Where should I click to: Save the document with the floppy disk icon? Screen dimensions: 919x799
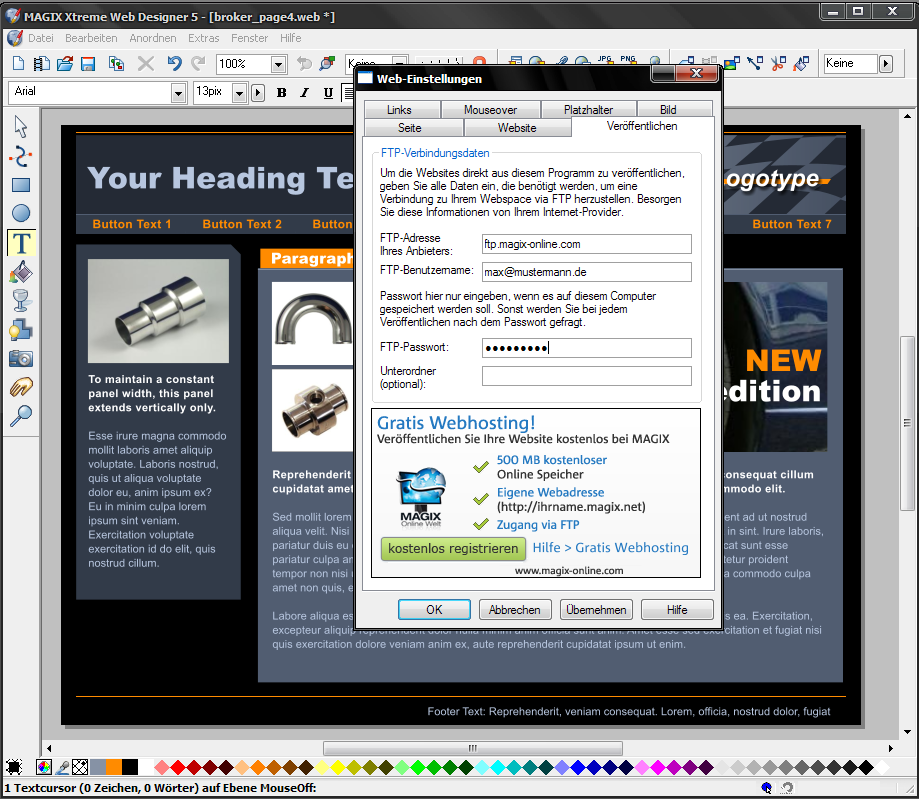(88, 63)
